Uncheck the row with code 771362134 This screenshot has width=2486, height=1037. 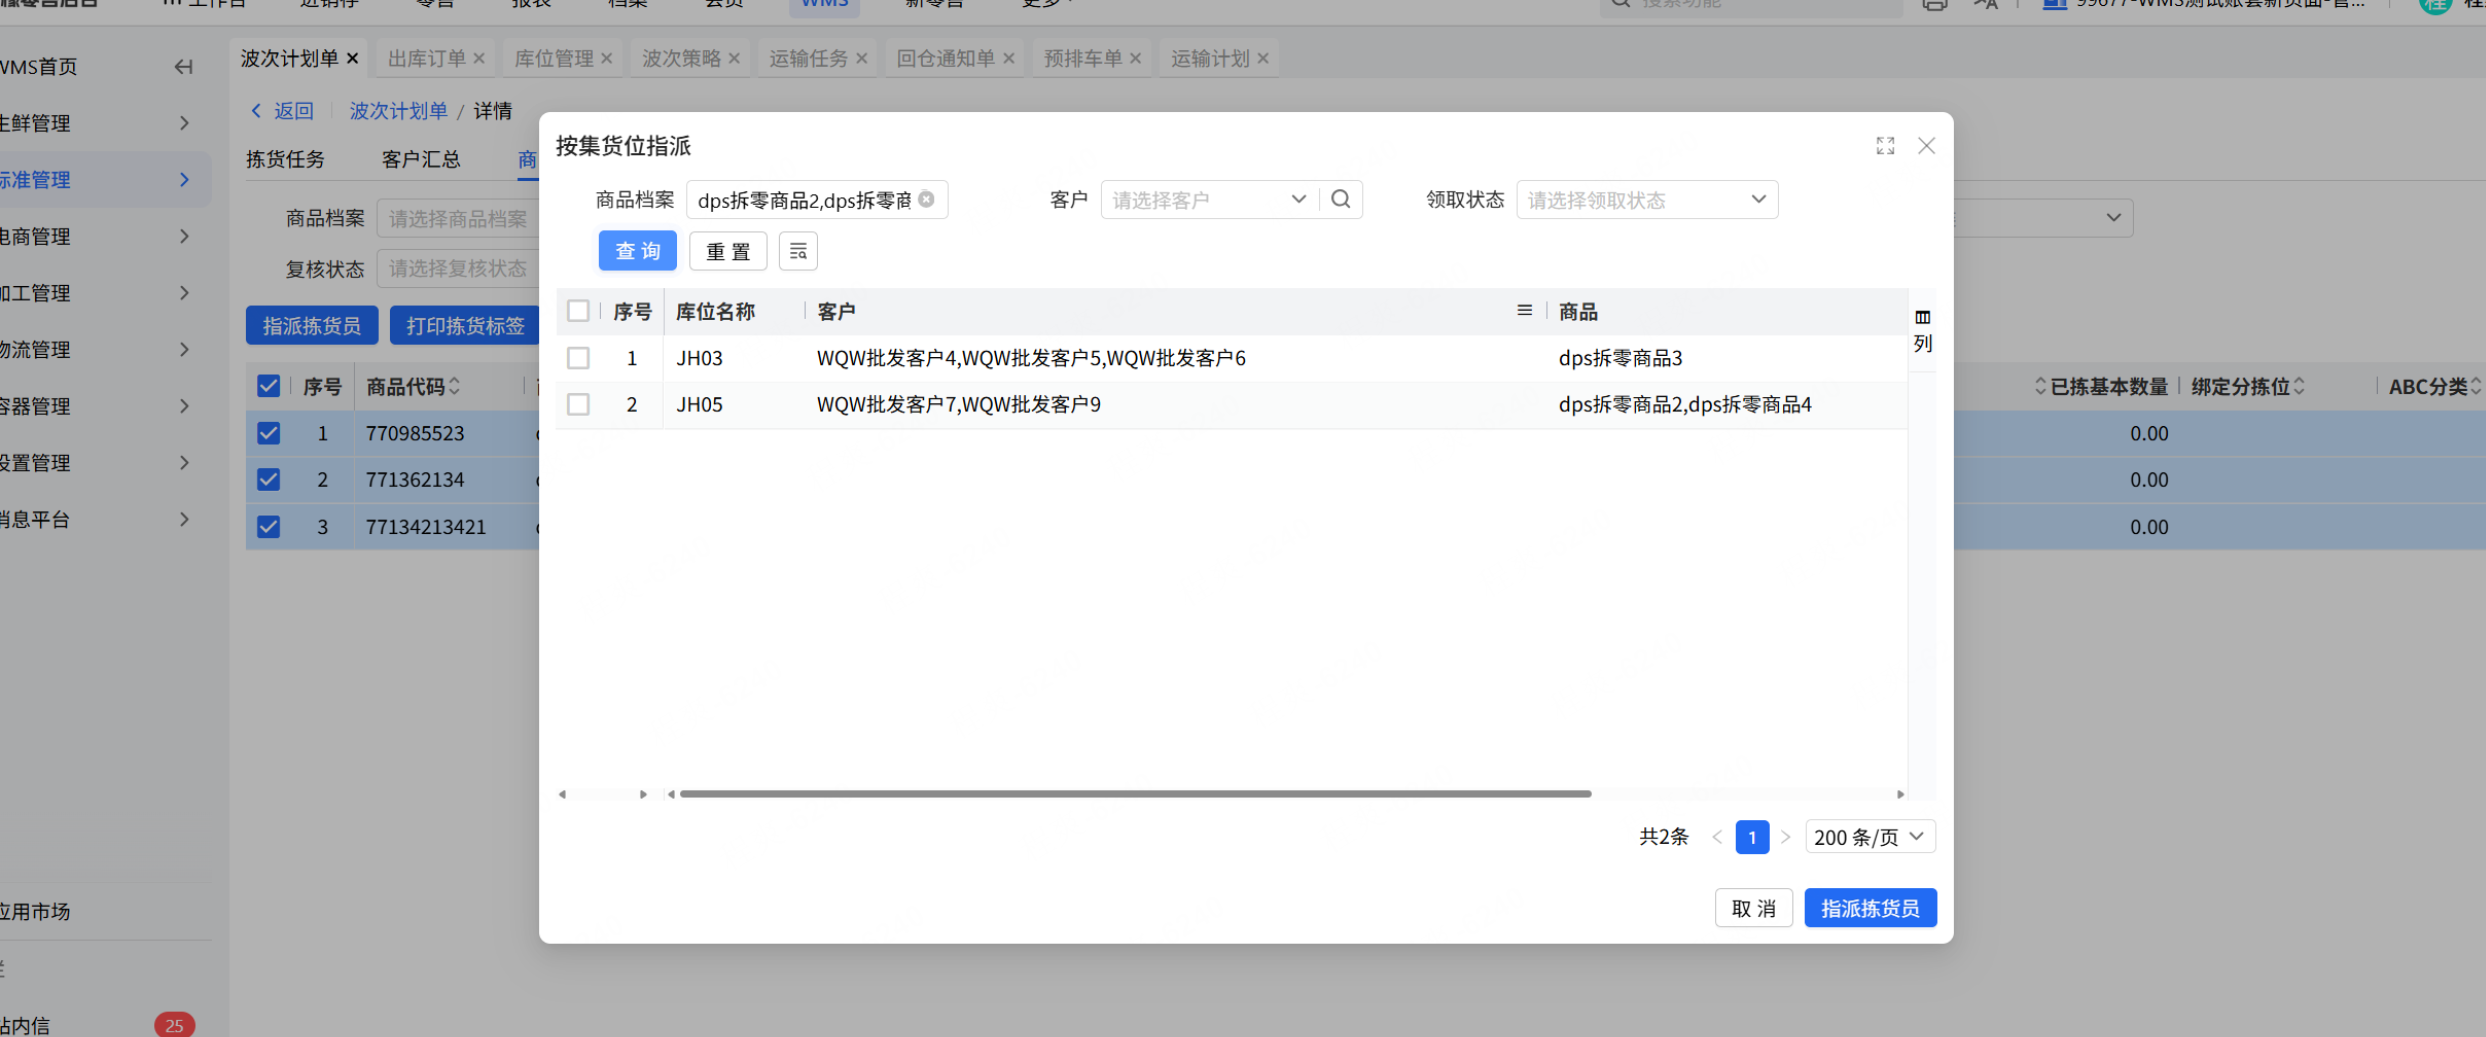pyautogui.click(x=268, y=480)
